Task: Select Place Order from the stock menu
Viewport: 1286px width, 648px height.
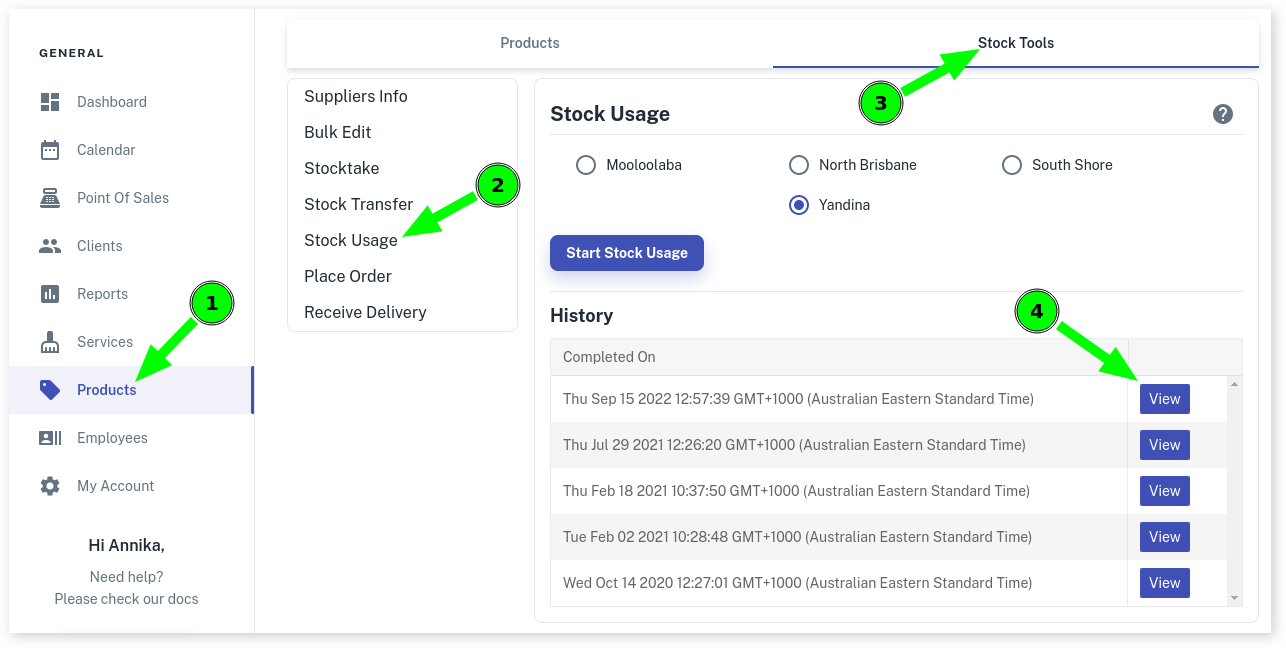Action: coord(348,276)
